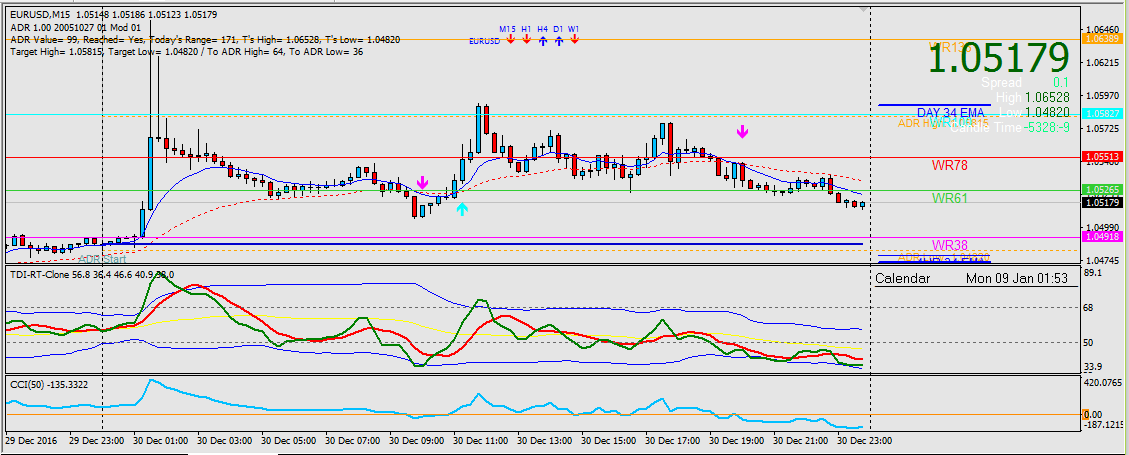Click the red H1 trend arrow

click(x=526, y=40)
